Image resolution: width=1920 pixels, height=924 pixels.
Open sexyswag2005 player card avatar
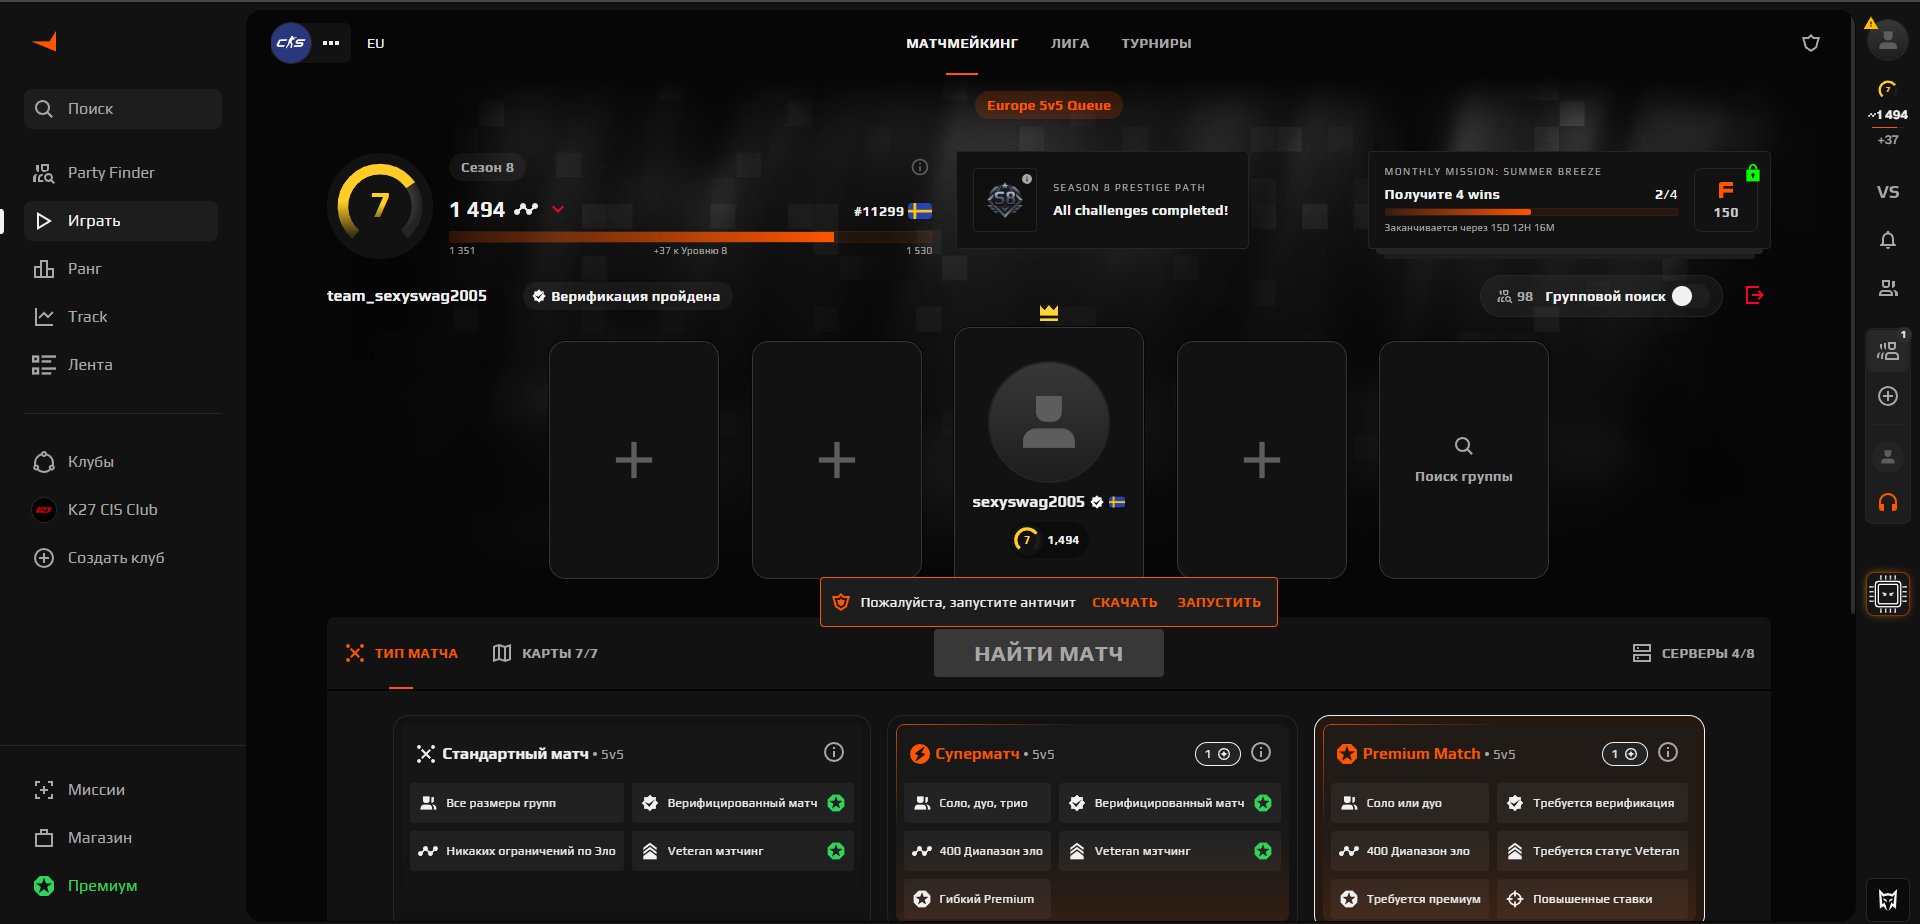pyautogui.click(x=1049, y=422)
